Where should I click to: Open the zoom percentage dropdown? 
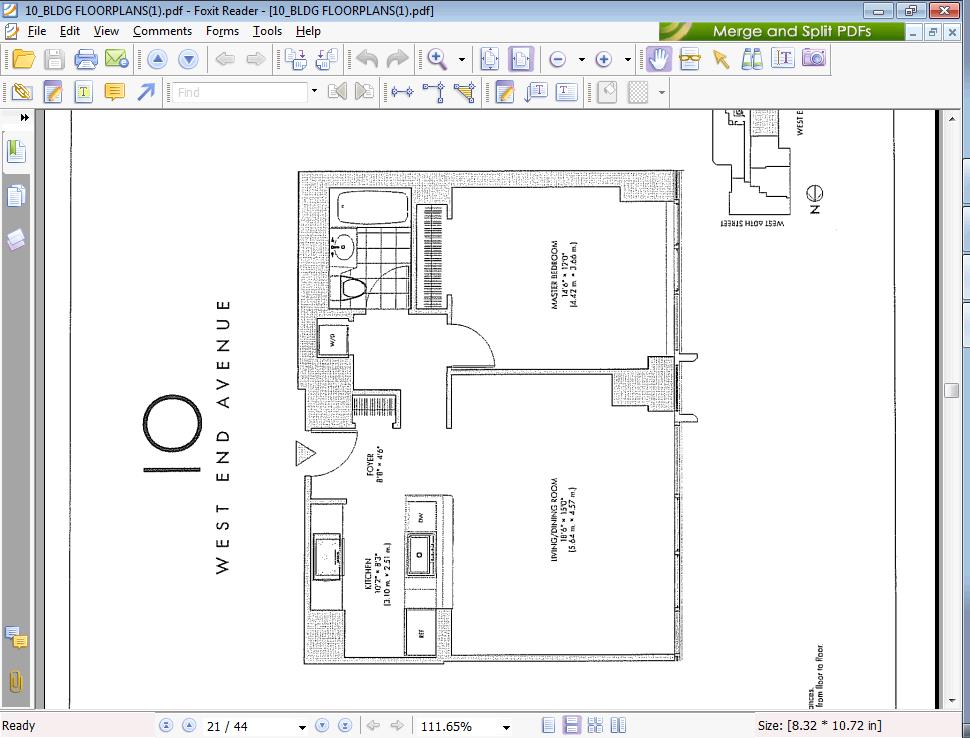pos(506,727)
